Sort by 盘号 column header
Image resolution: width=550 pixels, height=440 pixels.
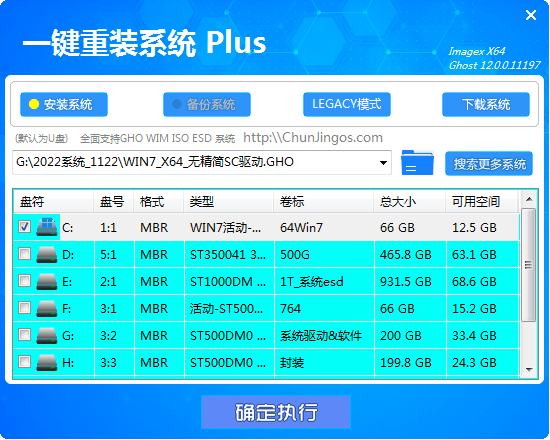pyautogui.click(x=114, y=202)
